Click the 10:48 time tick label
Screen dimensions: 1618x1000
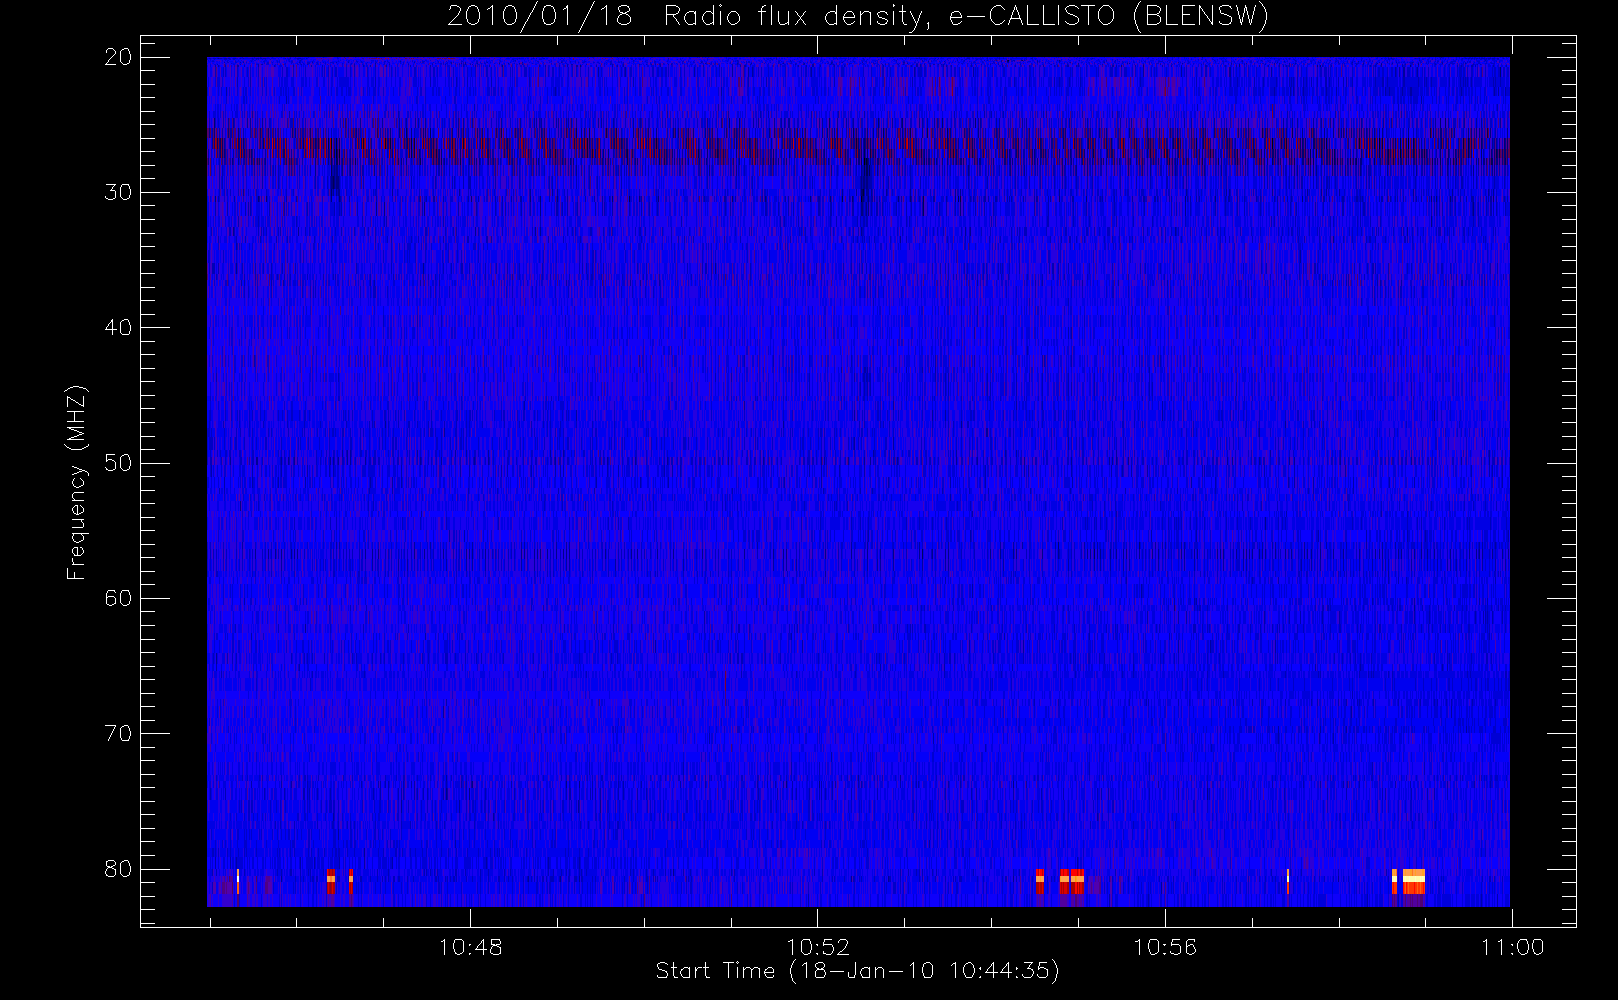[470, 947]
